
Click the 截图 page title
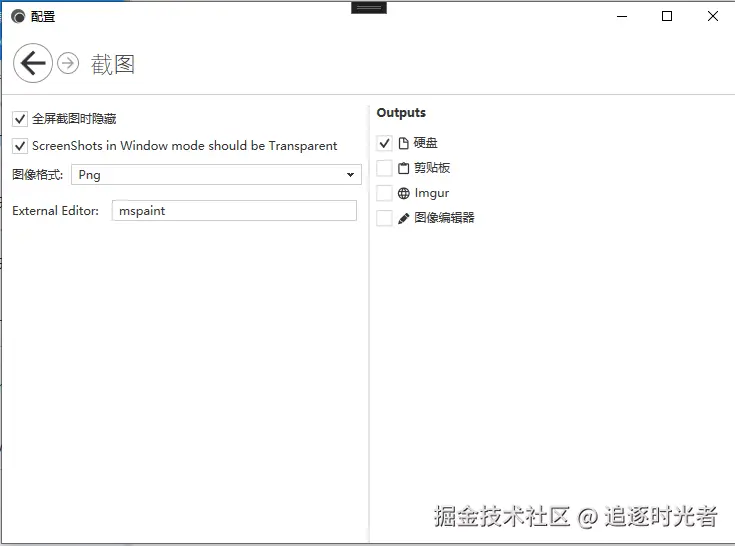113,64
